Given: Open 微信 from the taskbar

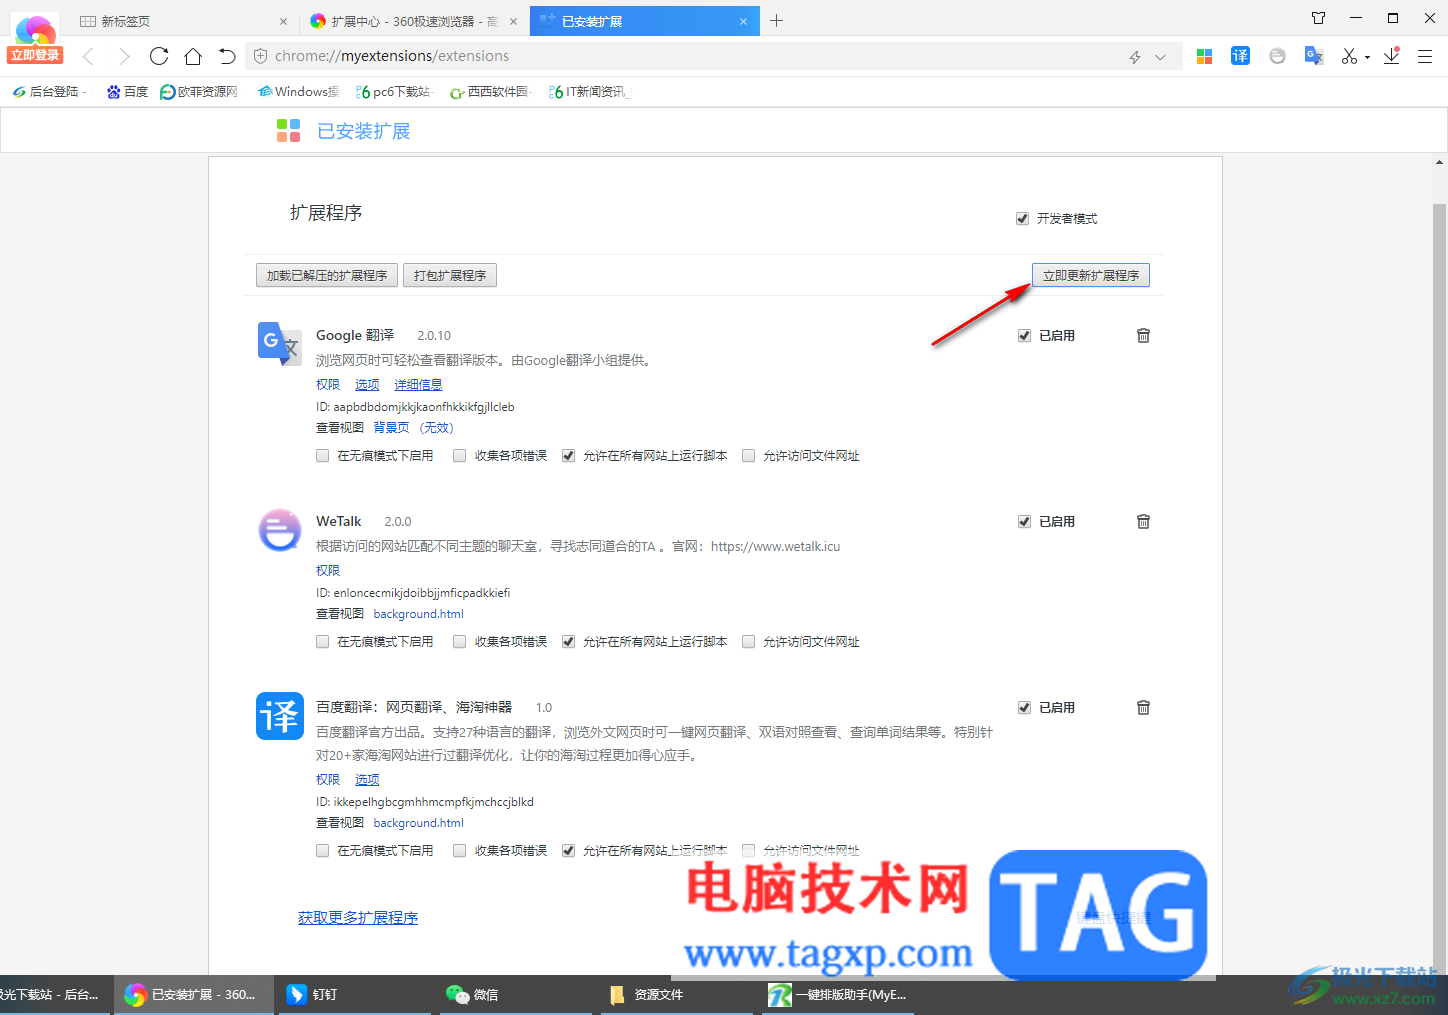Looking at the screenshot, I should [514, 995].
